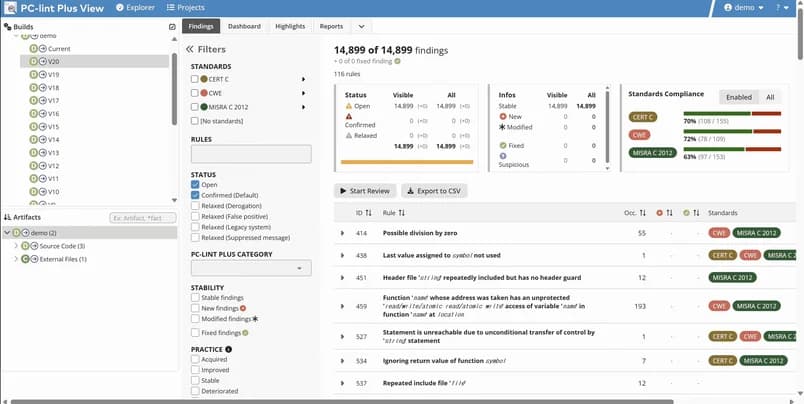Select the Current build

click(59, 49)
